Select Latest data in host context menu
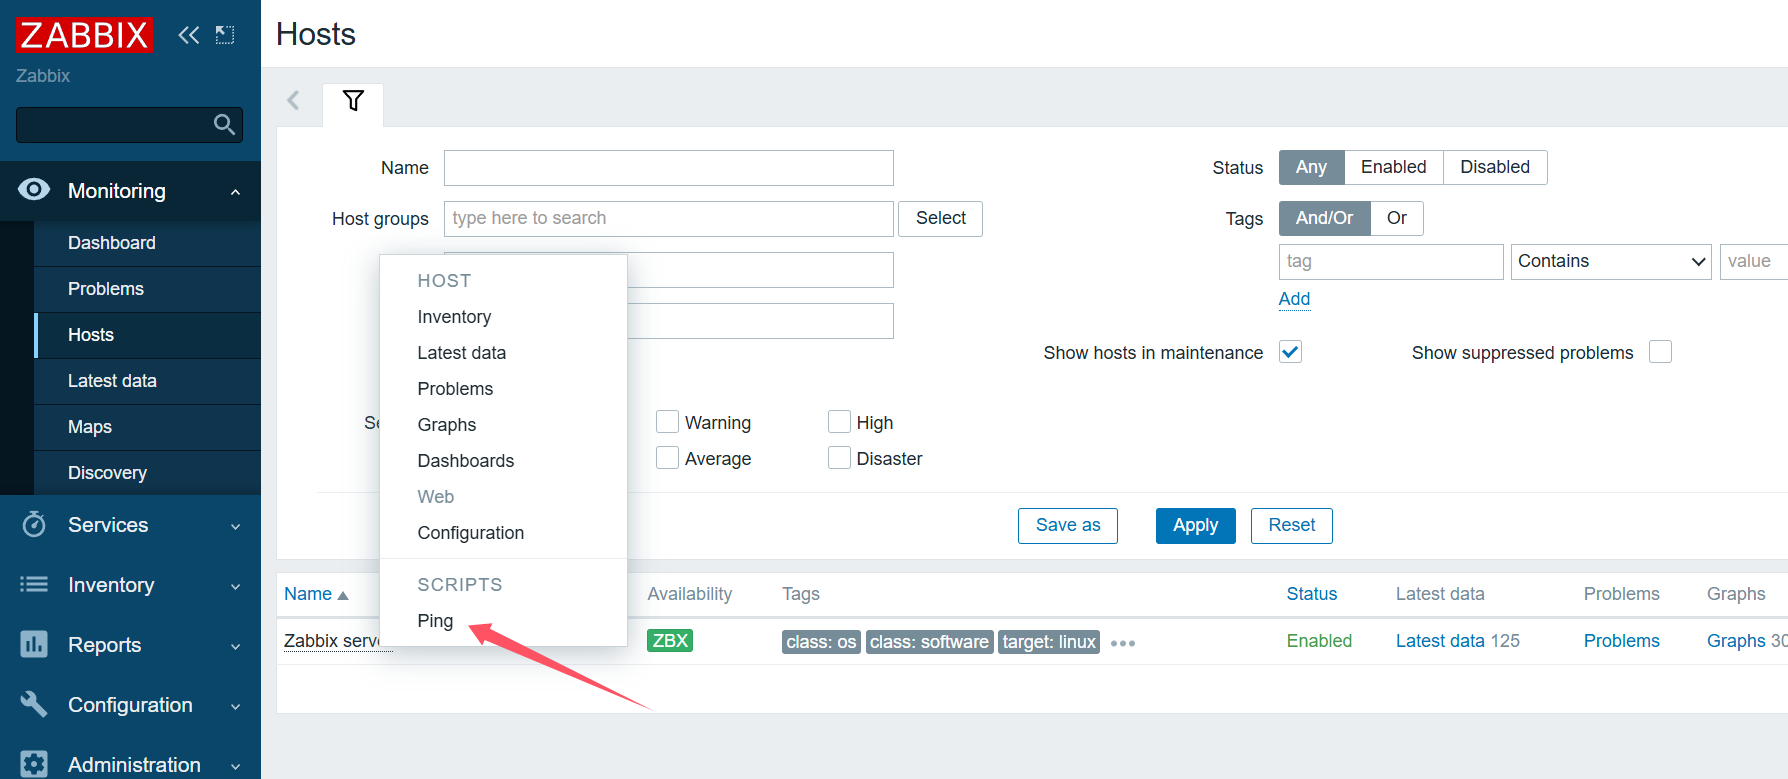1788x779 pixels. click(x=462, y=353)
